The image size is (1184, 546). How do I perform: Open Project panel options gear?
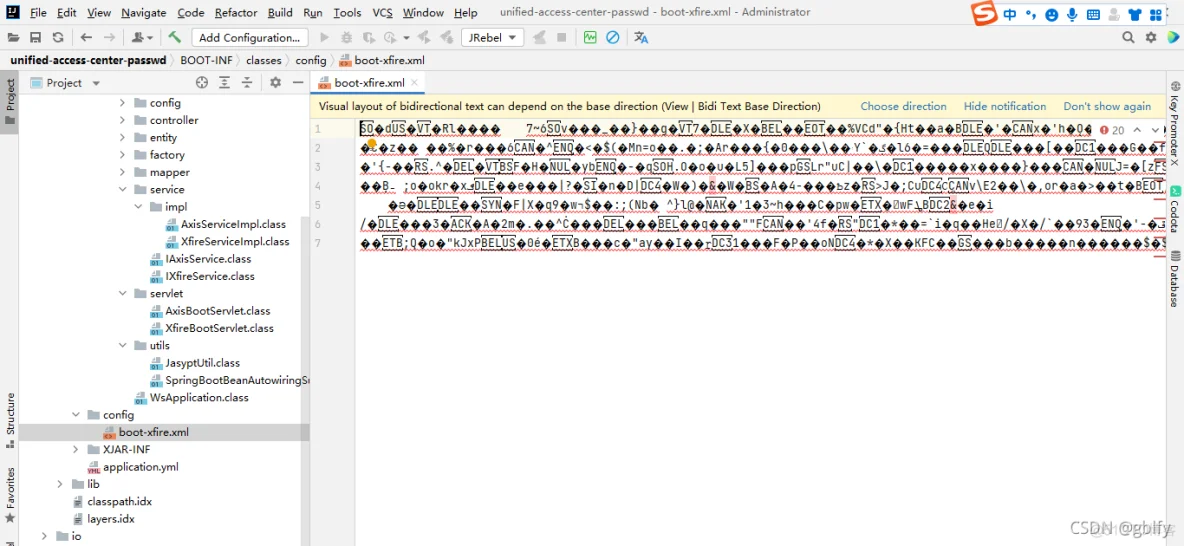[276, 83]
